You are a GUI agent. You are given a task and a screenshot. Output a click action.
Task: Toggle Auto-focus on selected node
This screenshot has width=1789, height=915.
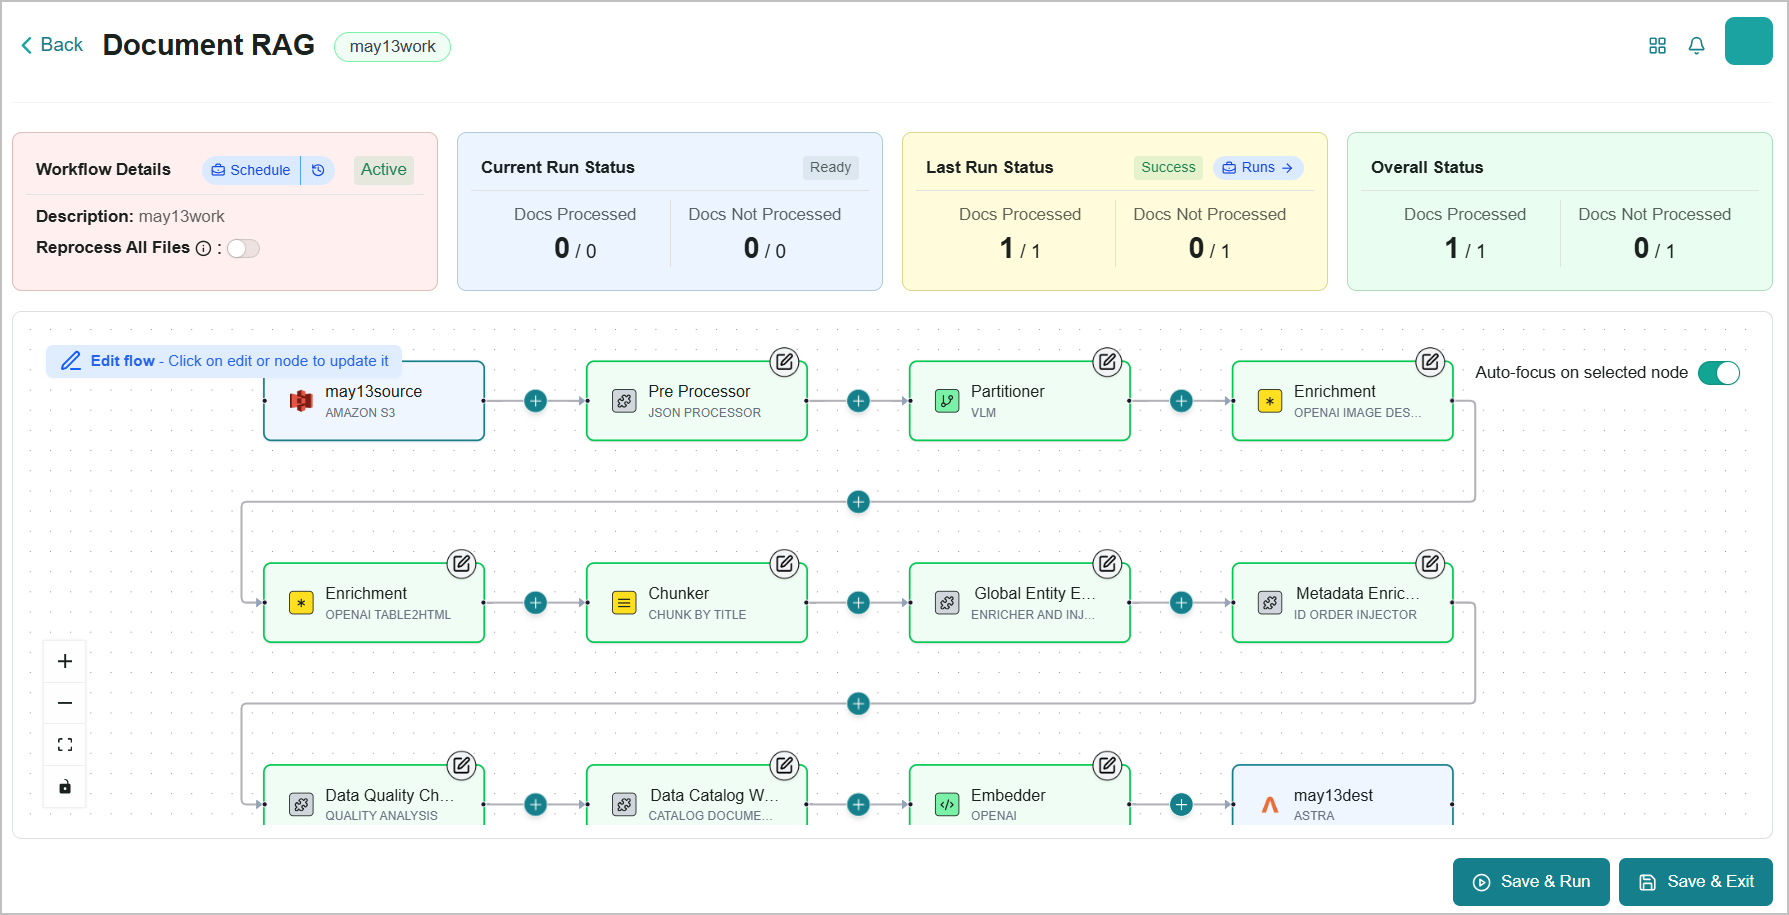pyautogui.click(x=1719, y=373)
